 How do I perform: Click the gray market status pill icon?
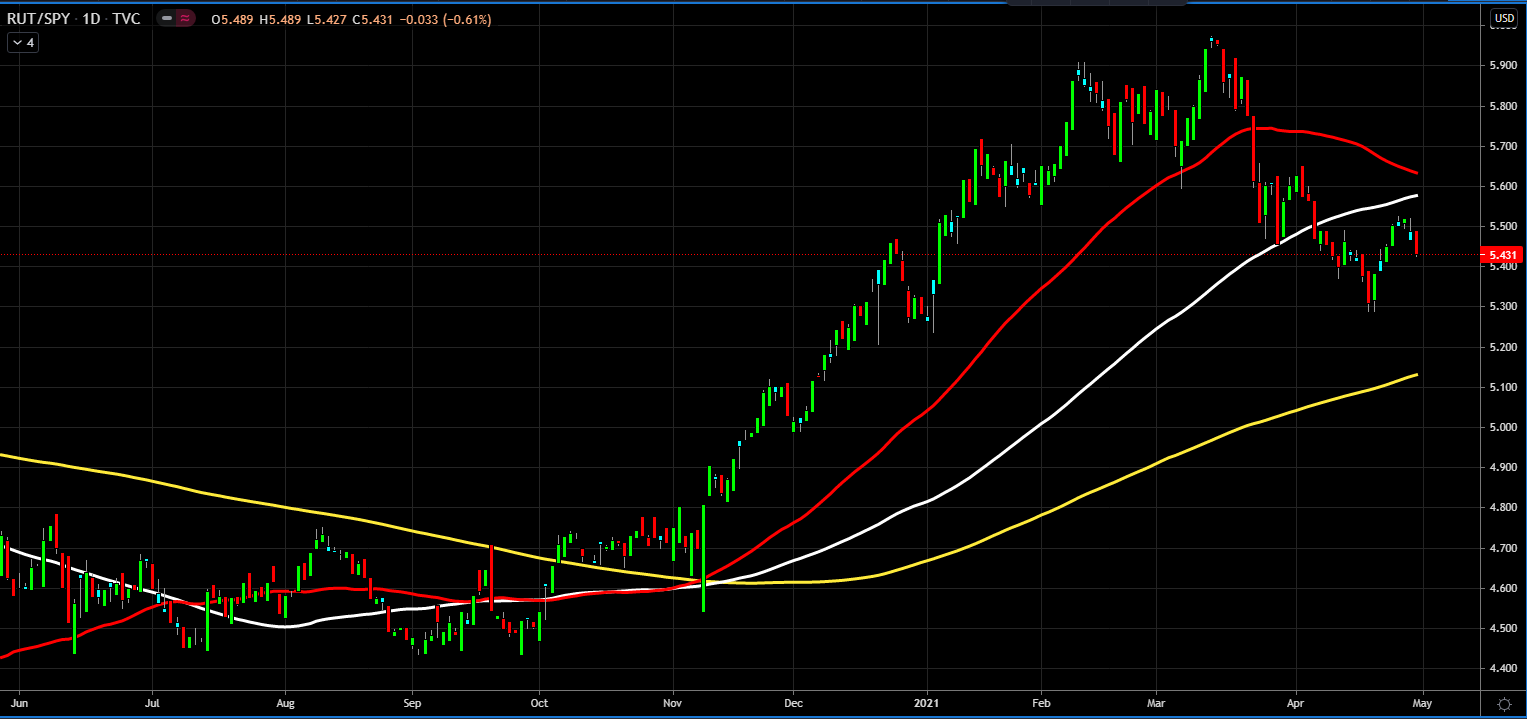pos(167,19)
